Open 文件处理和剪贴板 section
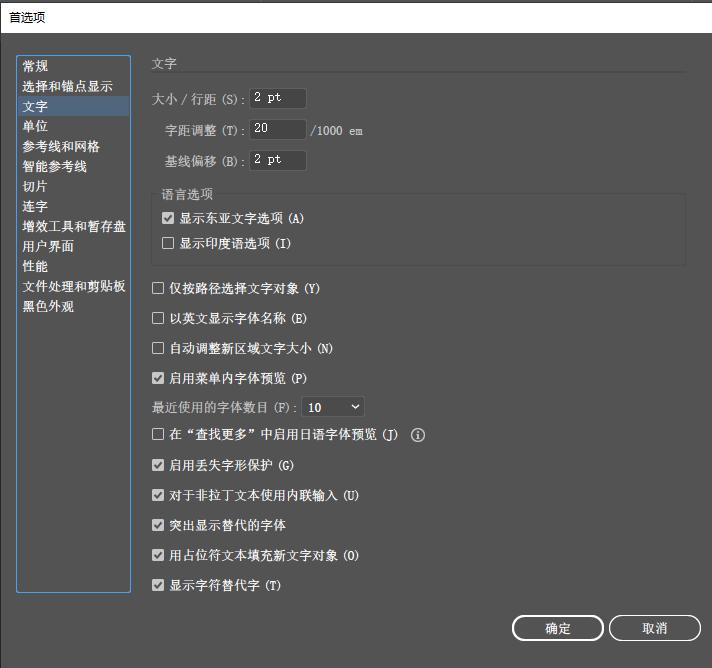The height and width of the screenshot is (668, 712). (74, 286)
